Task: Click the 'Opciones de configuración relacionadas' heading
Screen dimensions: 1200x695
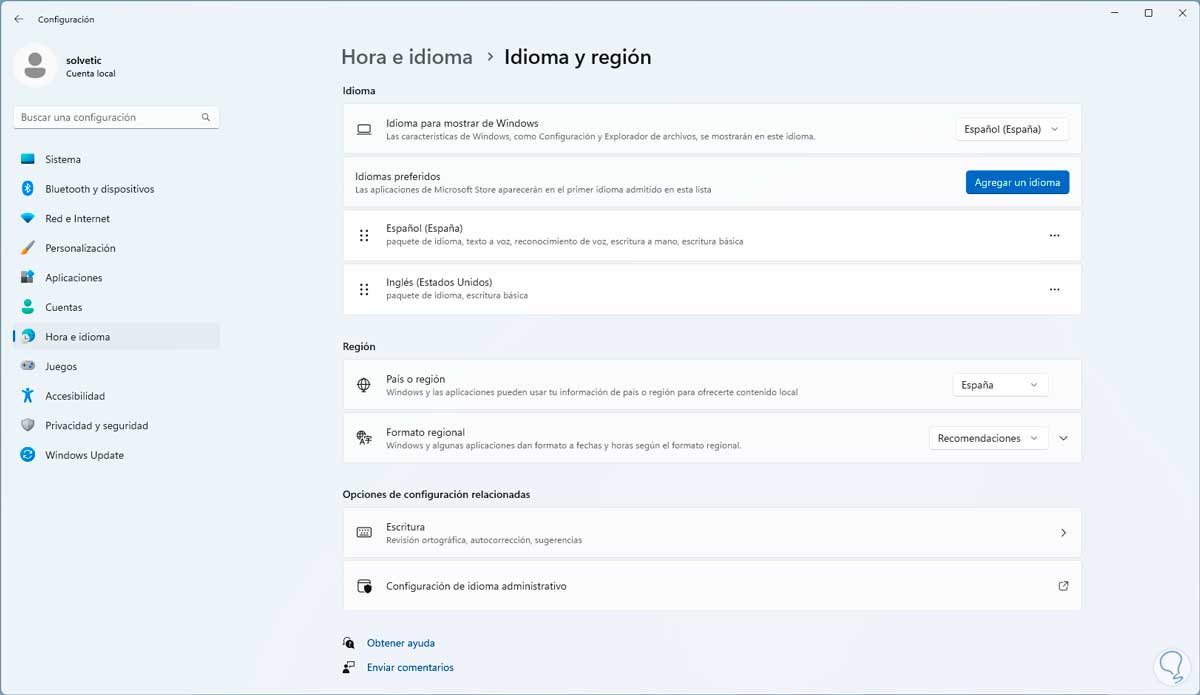Action: (436, 494)
